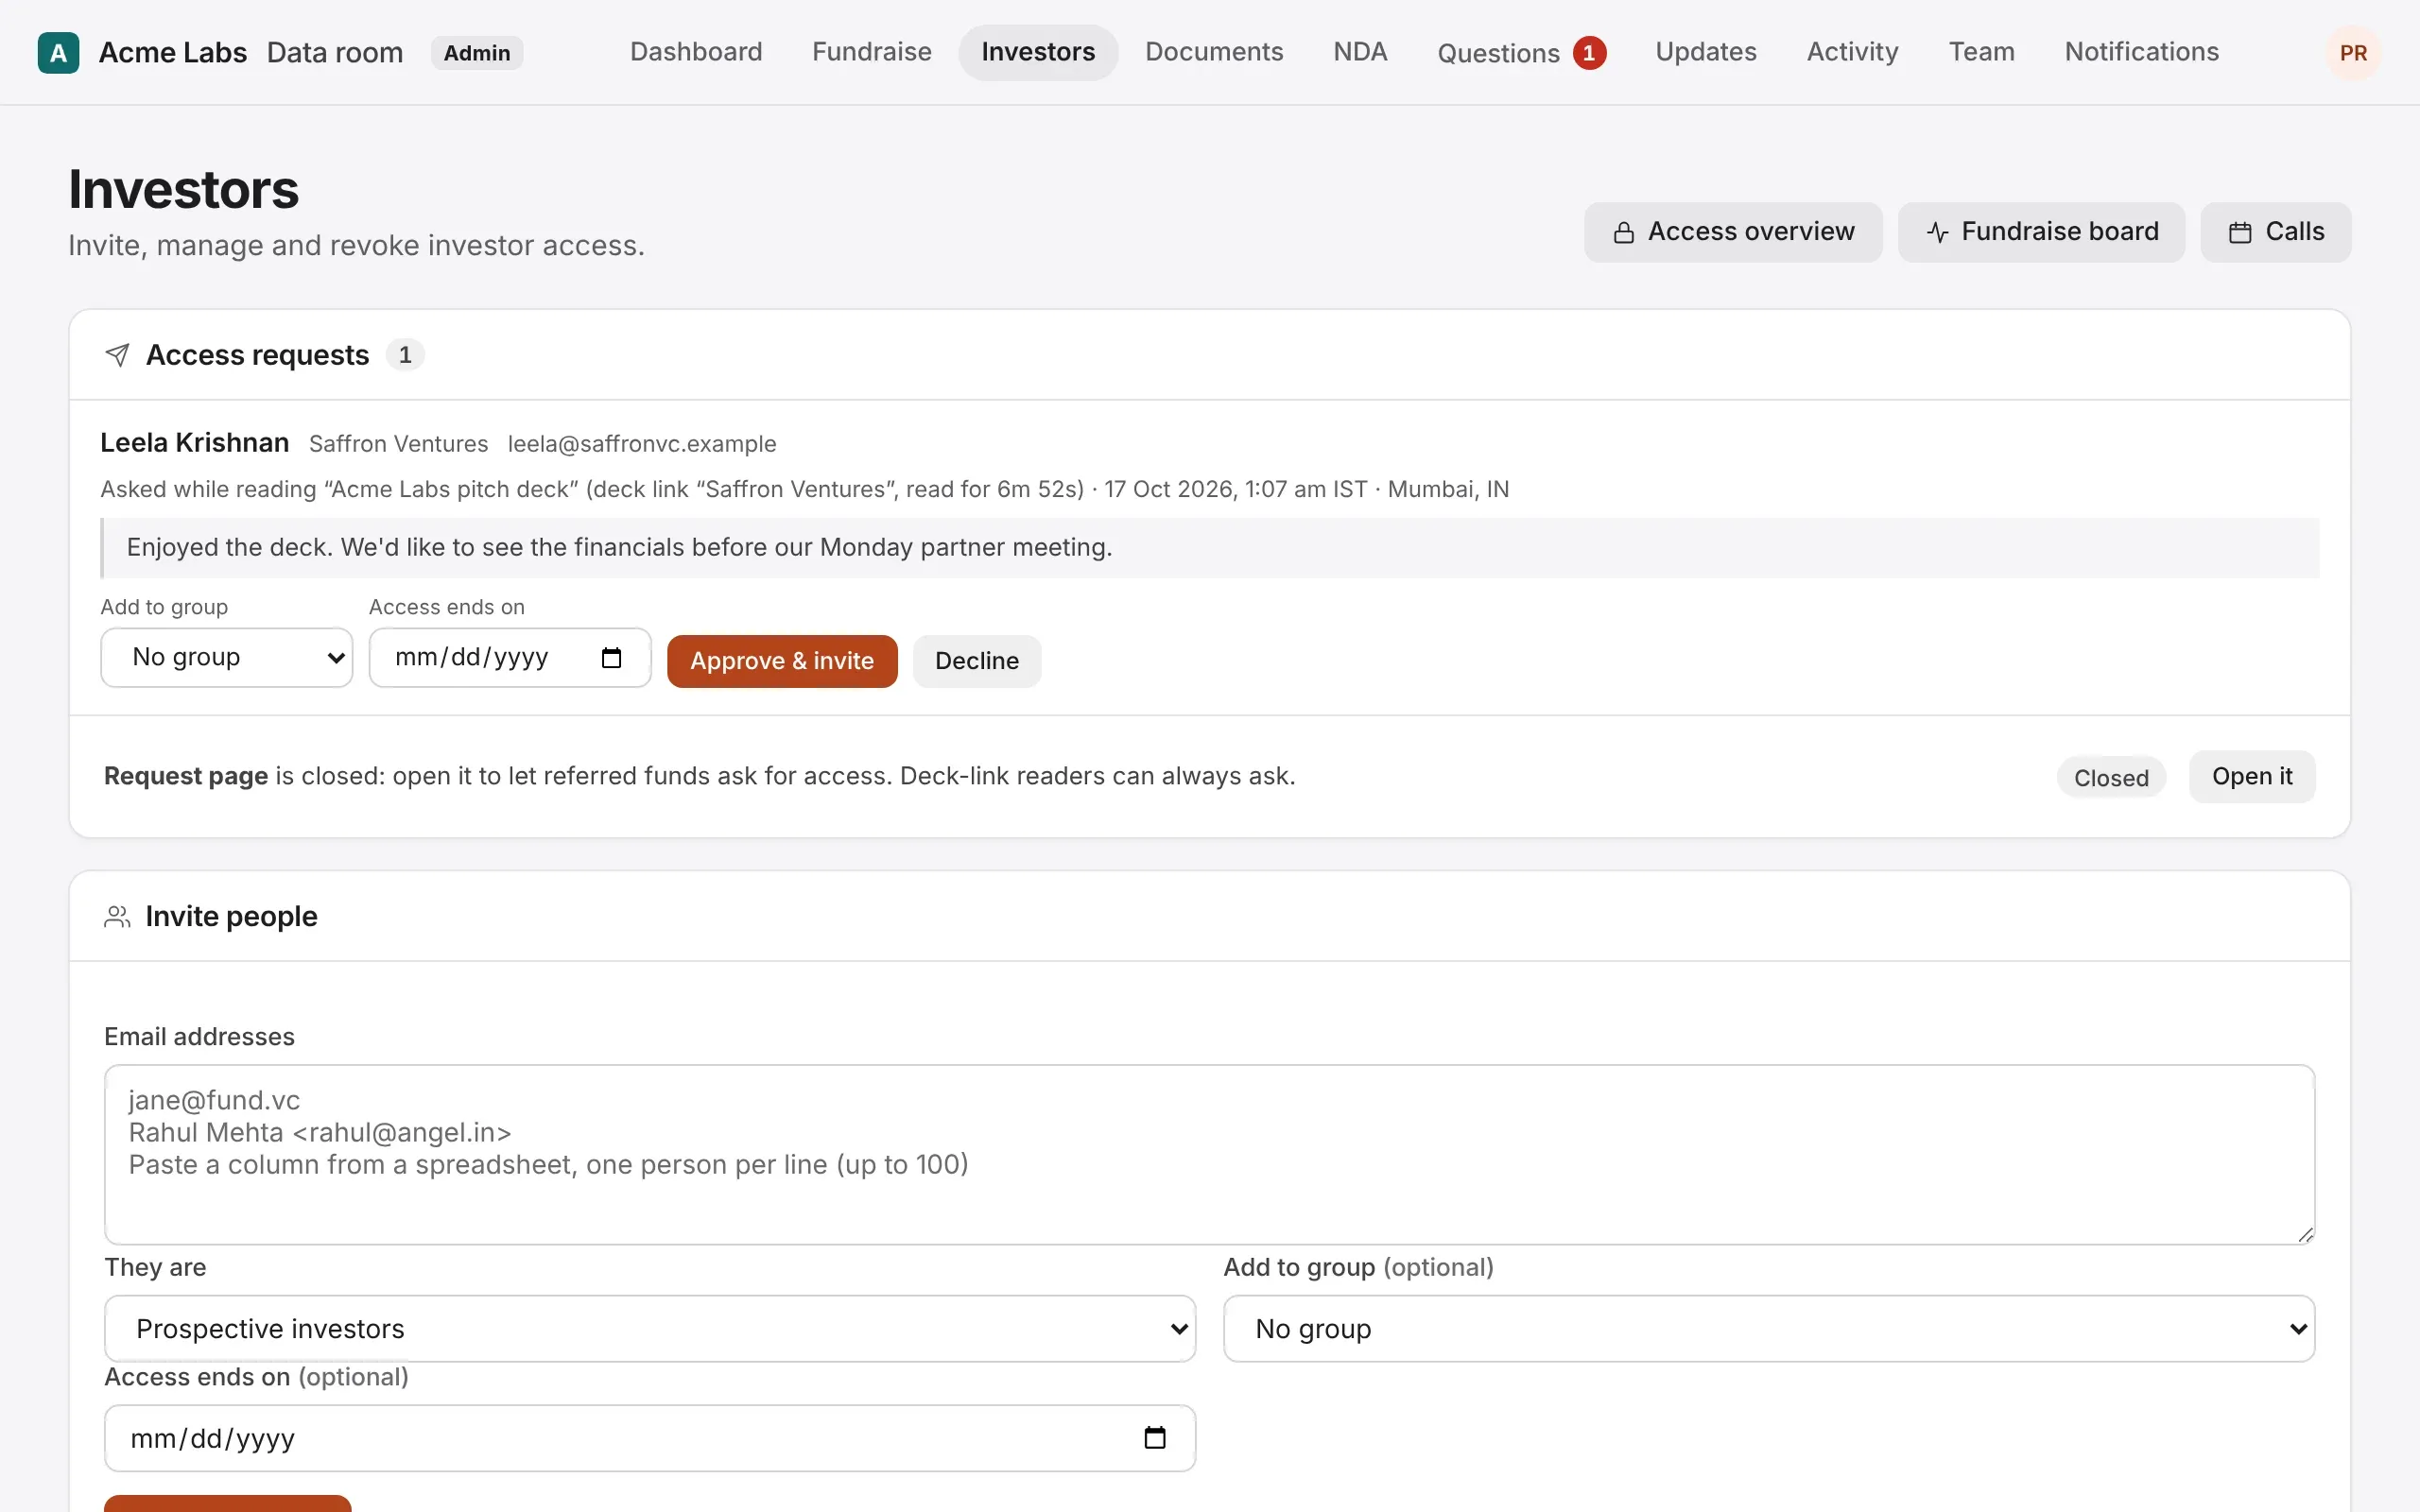Open the request page with Open it
This screenshot has width=2420, height=1512.
pos(2252,777)
